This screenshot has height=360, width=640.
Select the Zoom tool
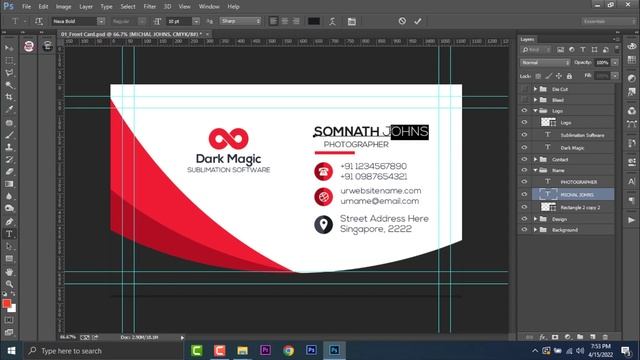coord(9,284)
